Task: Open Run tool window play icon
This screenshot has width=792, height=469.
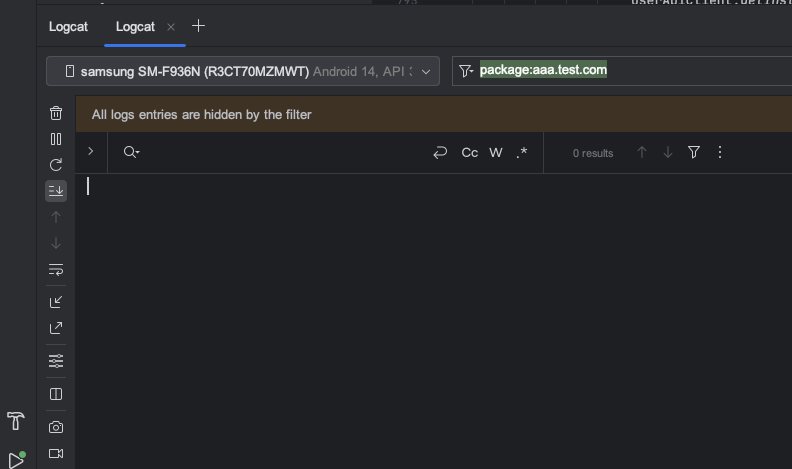Action: [x=16, y=460]
